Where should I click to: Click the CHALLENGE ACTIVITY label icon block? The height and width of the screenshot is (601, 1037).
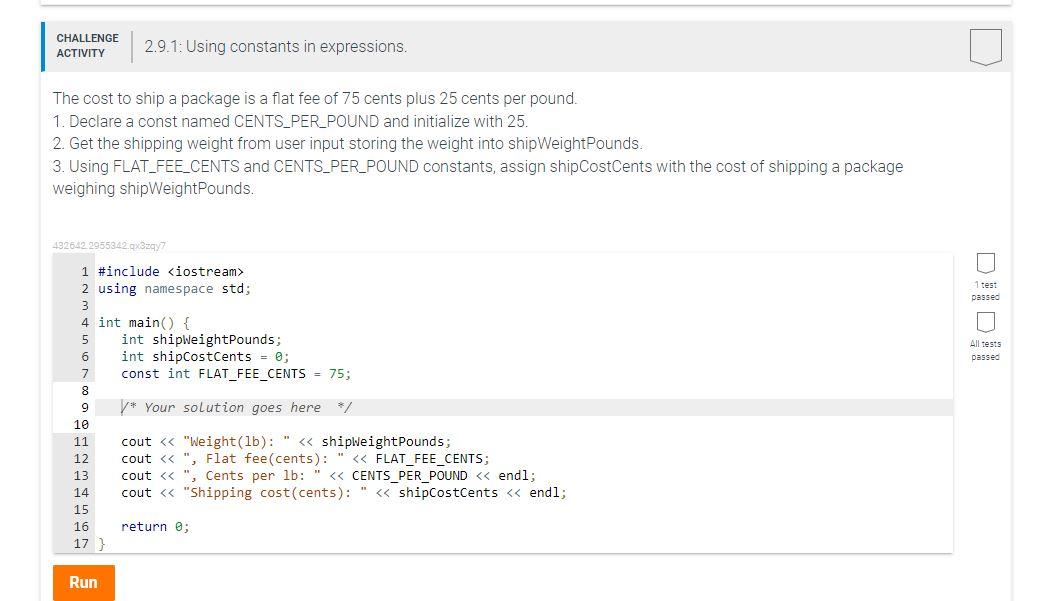[x=87, y=45]
